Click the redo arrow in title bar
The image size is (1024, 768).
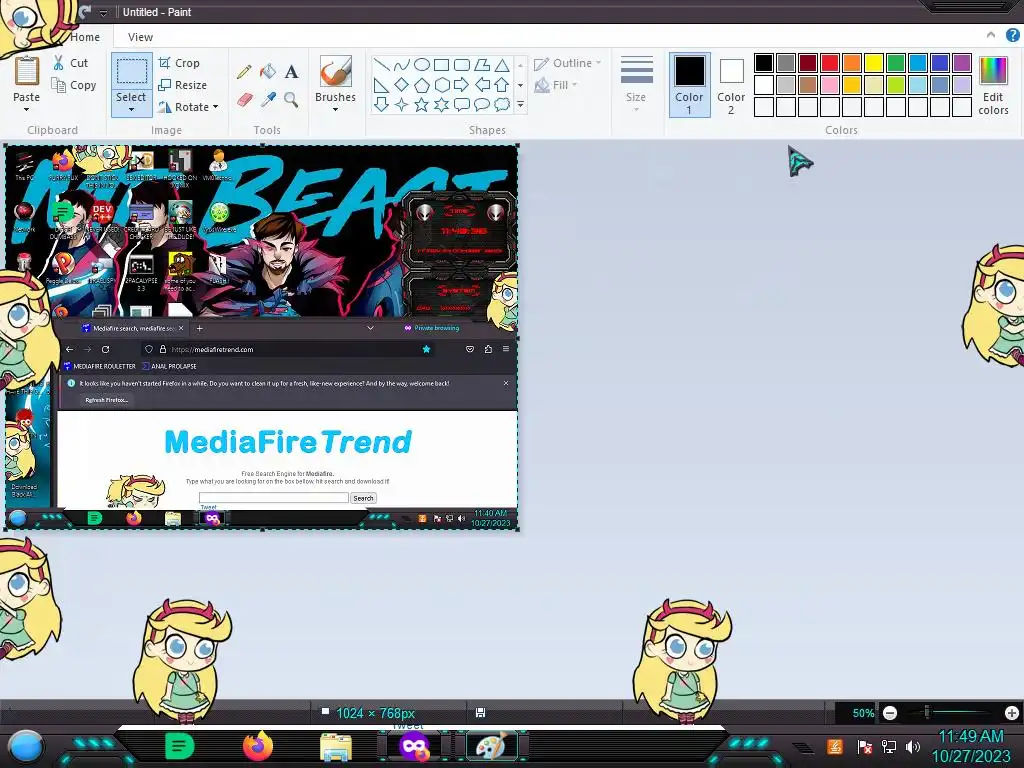[x=84, y=12]
